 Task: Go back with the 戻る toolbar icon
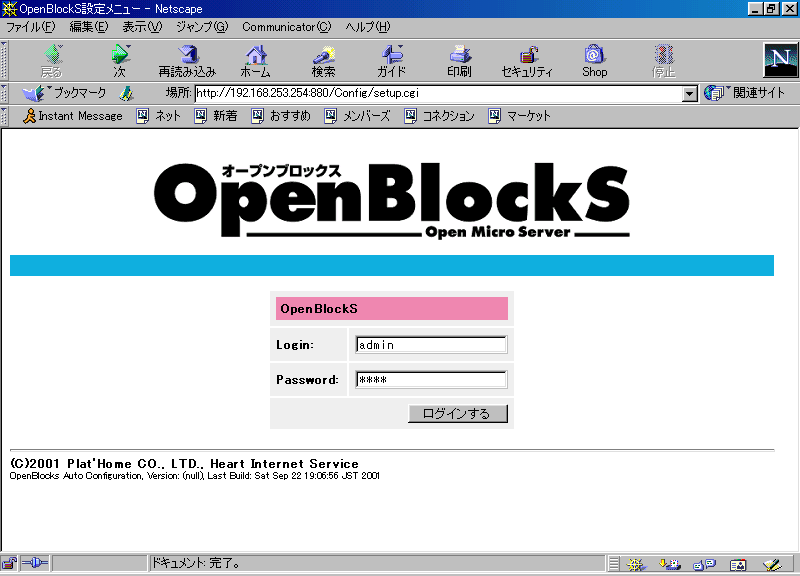pyautogui.click(x=52, y=60)
